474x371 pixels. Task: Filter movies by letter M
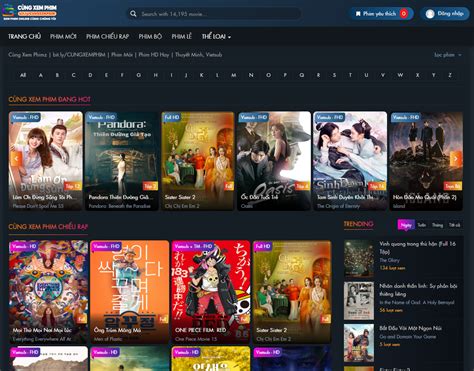(x=234, y=75)
